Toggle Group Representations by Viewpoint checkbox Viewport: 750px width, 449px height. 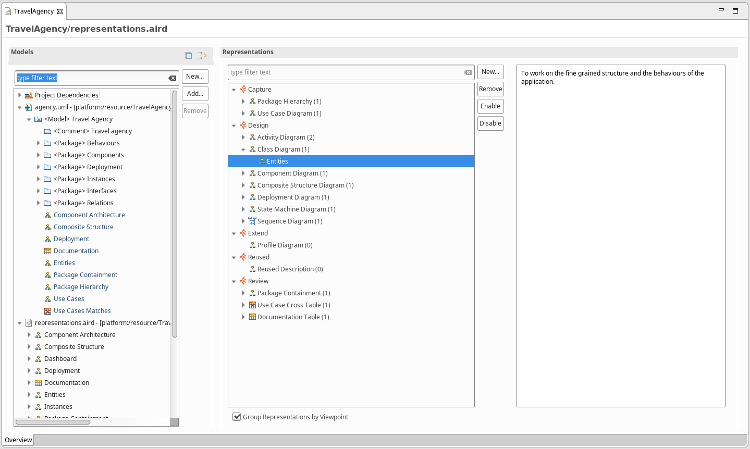[x=236, y=417]
